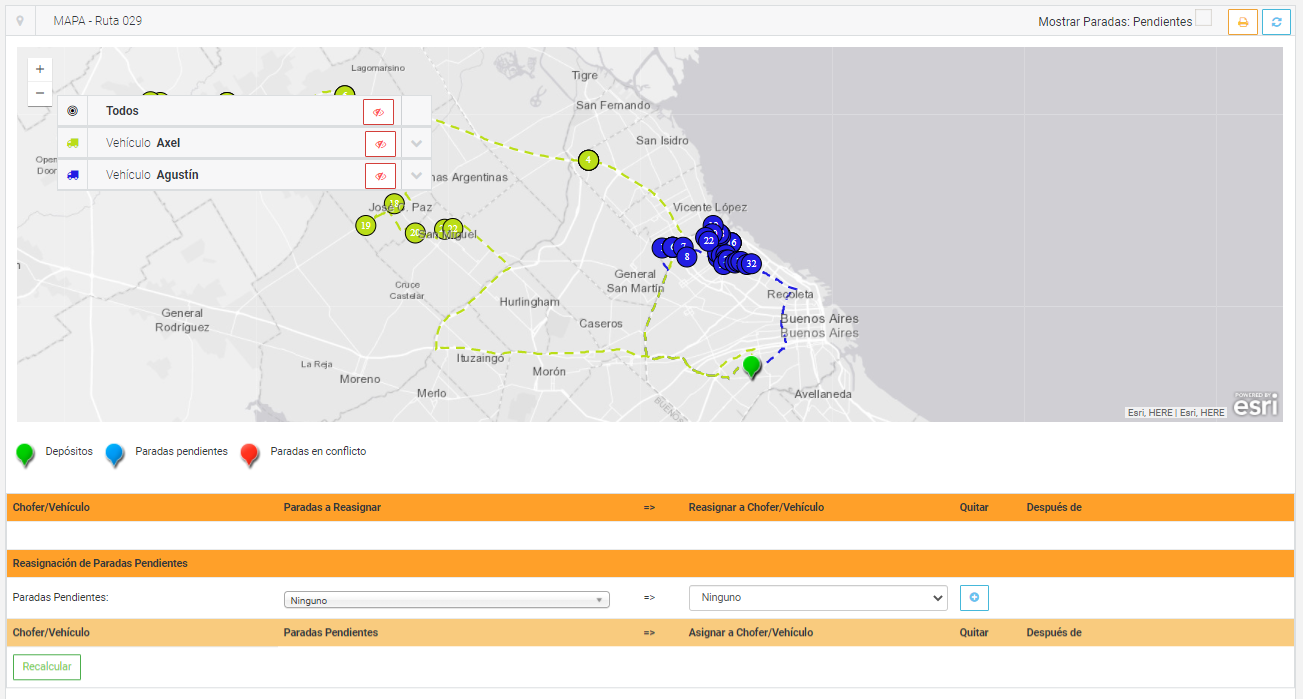Click the blue refresh map icon
Image resolution: width=1303 pixels, height=699 pixels.
(1276, 22)
